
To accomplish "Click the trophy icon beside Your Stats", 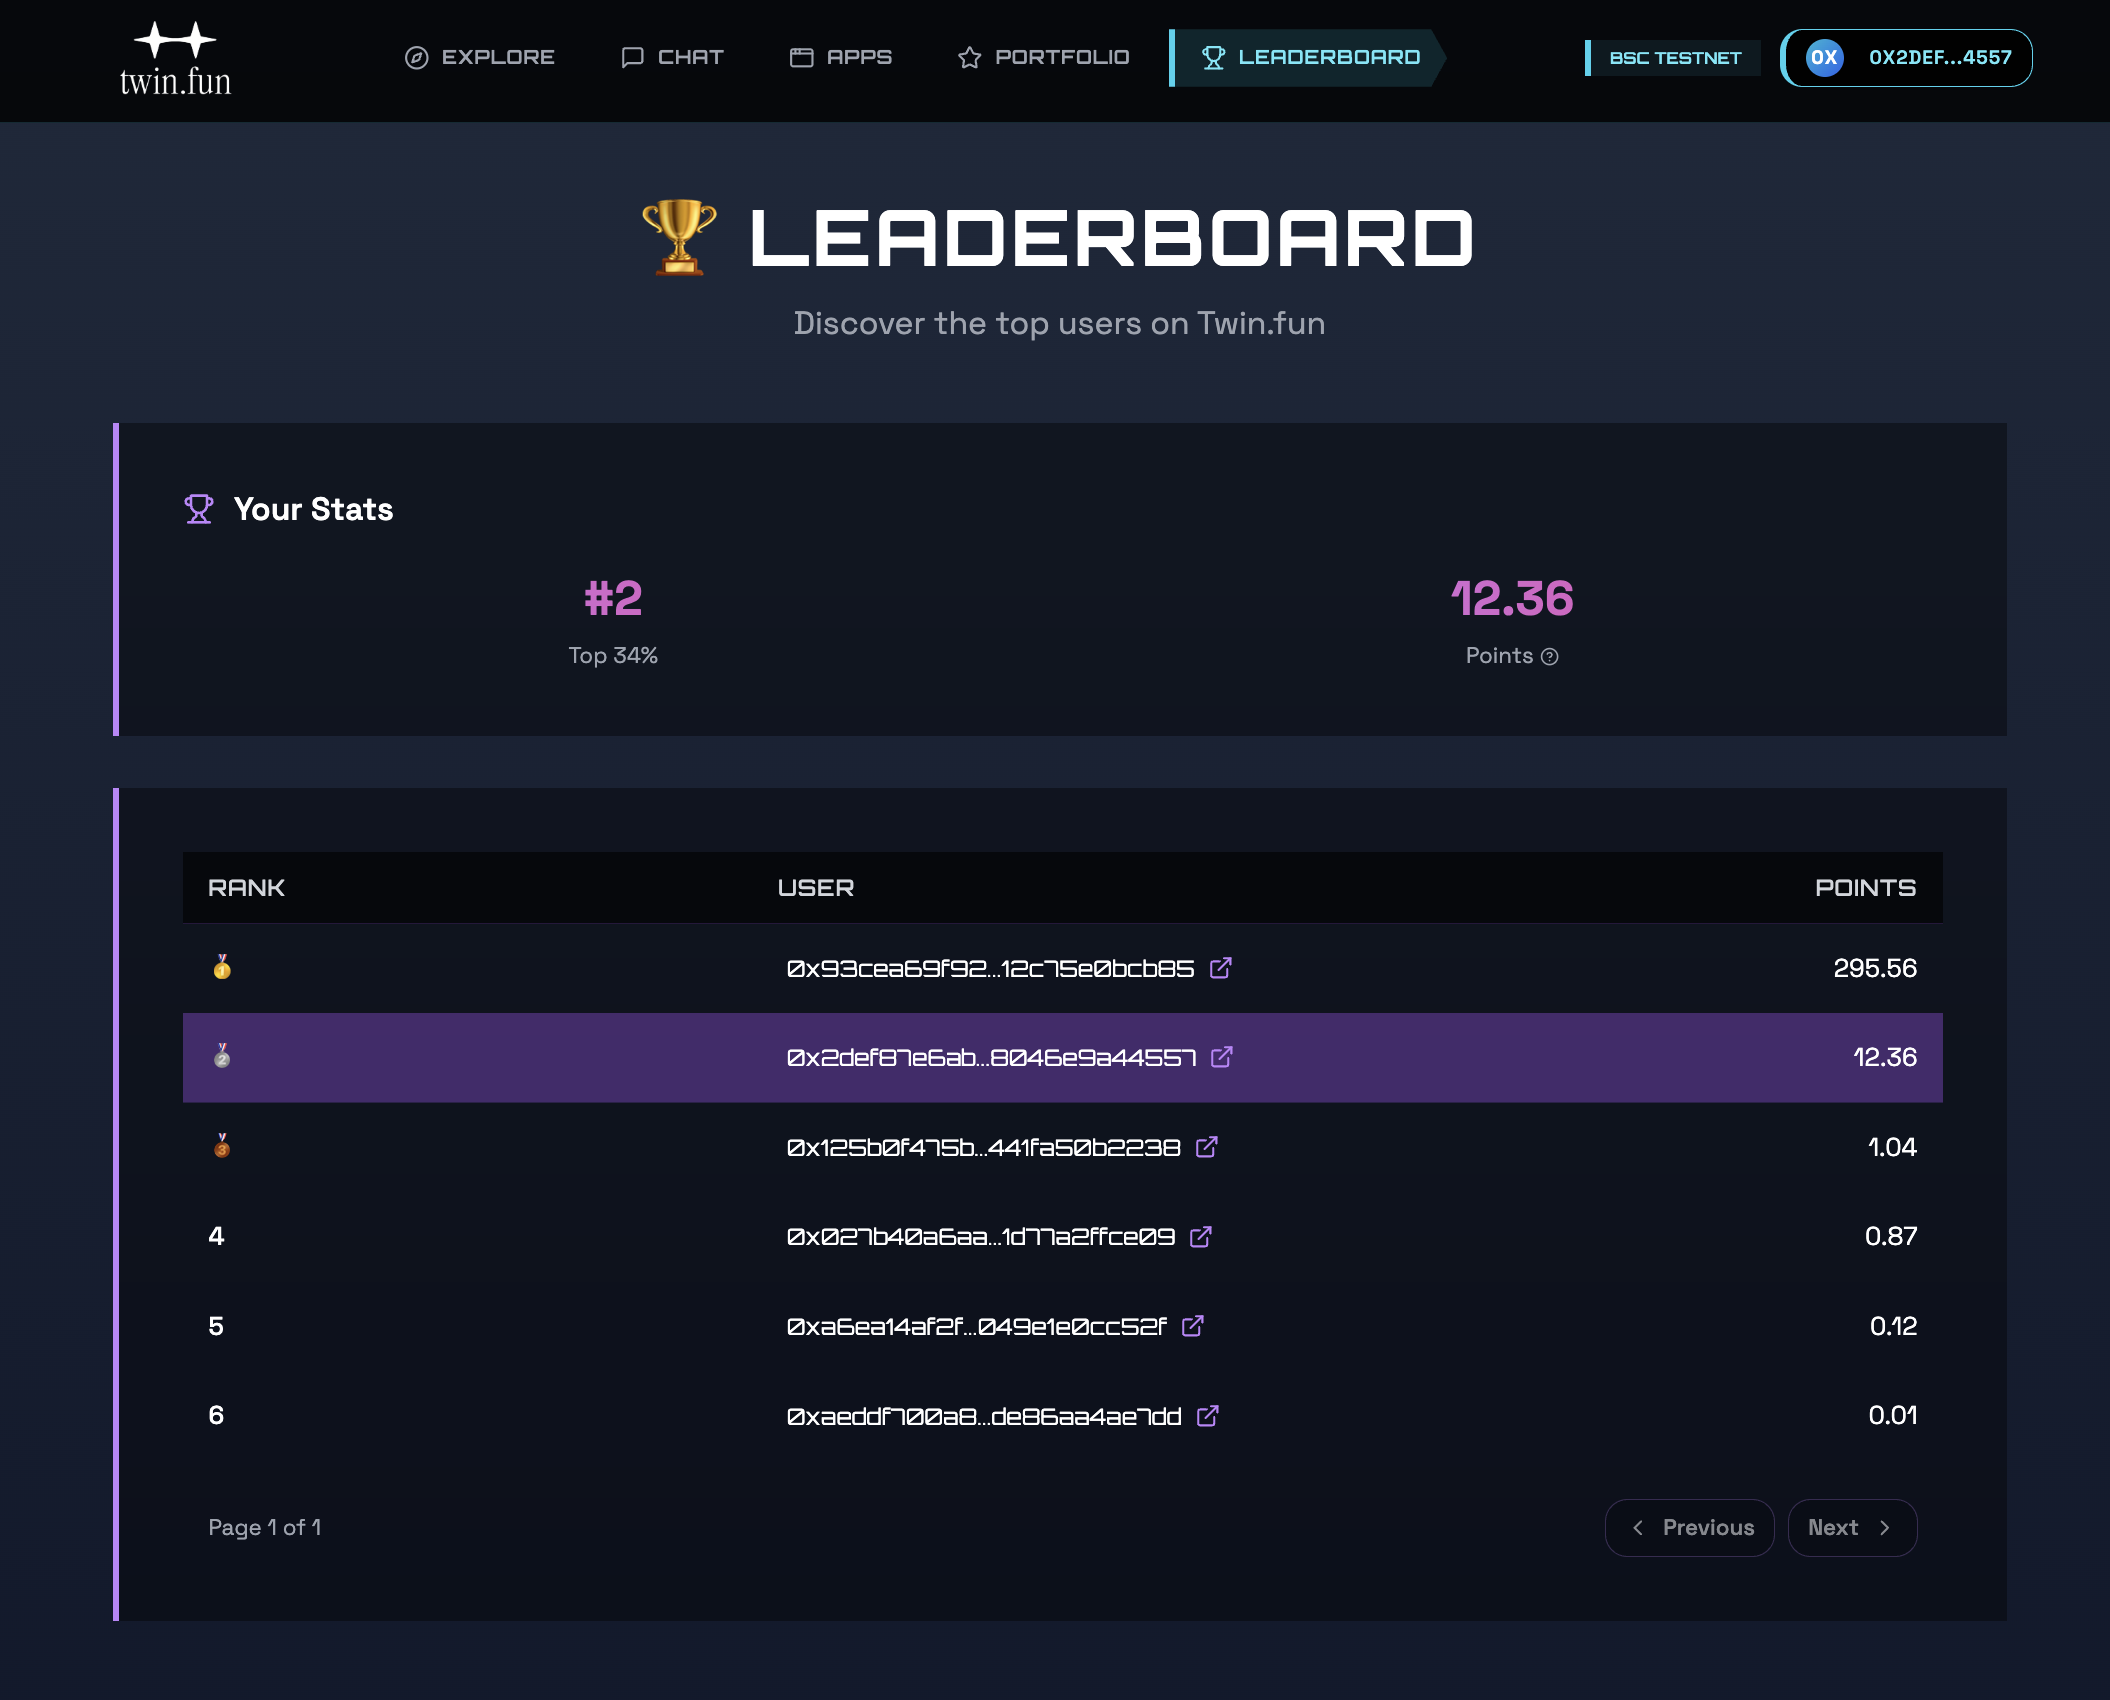I will coord(198,509).
